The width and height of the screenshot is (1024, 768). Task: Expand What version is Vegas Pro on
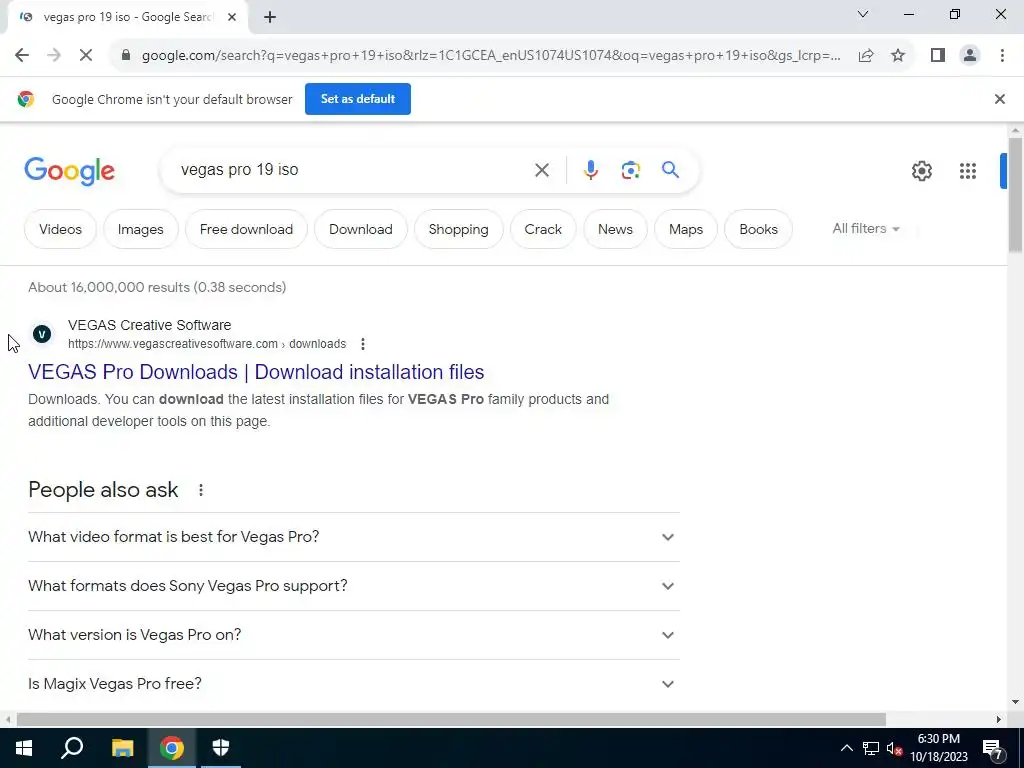pos(354,635)
